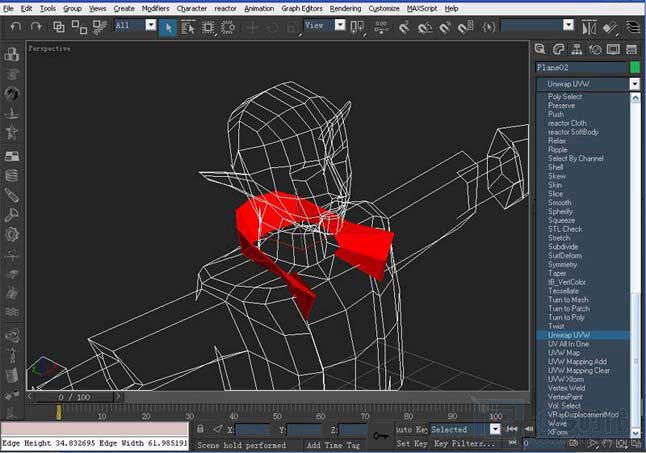Open the Graph Editors menu
This screenshot has height=453, width=646.
tap(302, 8)
